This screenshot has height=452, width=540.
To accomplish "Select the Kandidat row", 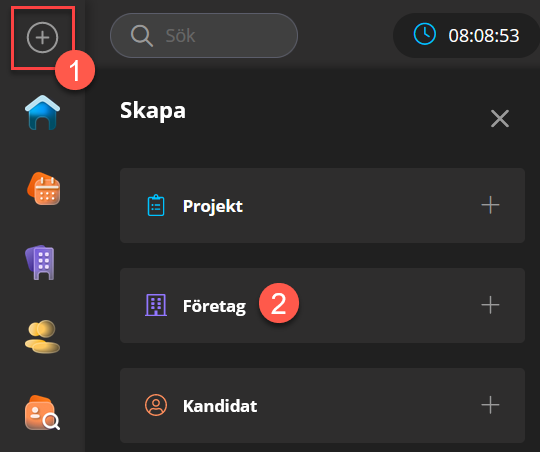I will 322,405.
